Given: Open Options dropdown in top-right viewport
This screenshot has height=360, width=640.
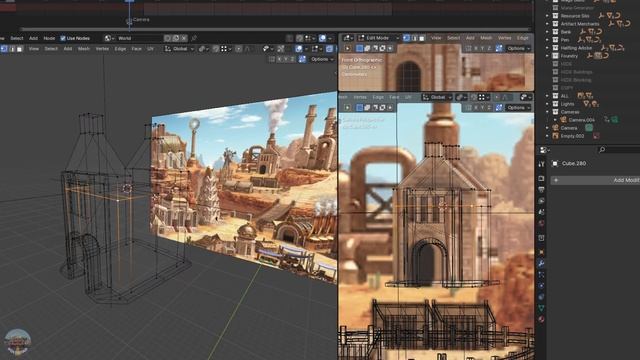Looking at the screenshot, I should (x=518, y=48).
